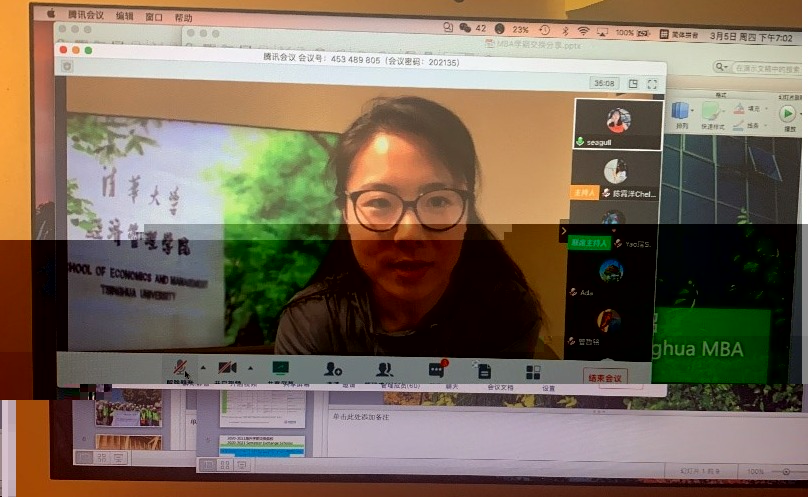Select table slide thumbnail in front PowerPoint
Image resolution: width=808 pixels, height=497 pixels.
tap(263, 409)
